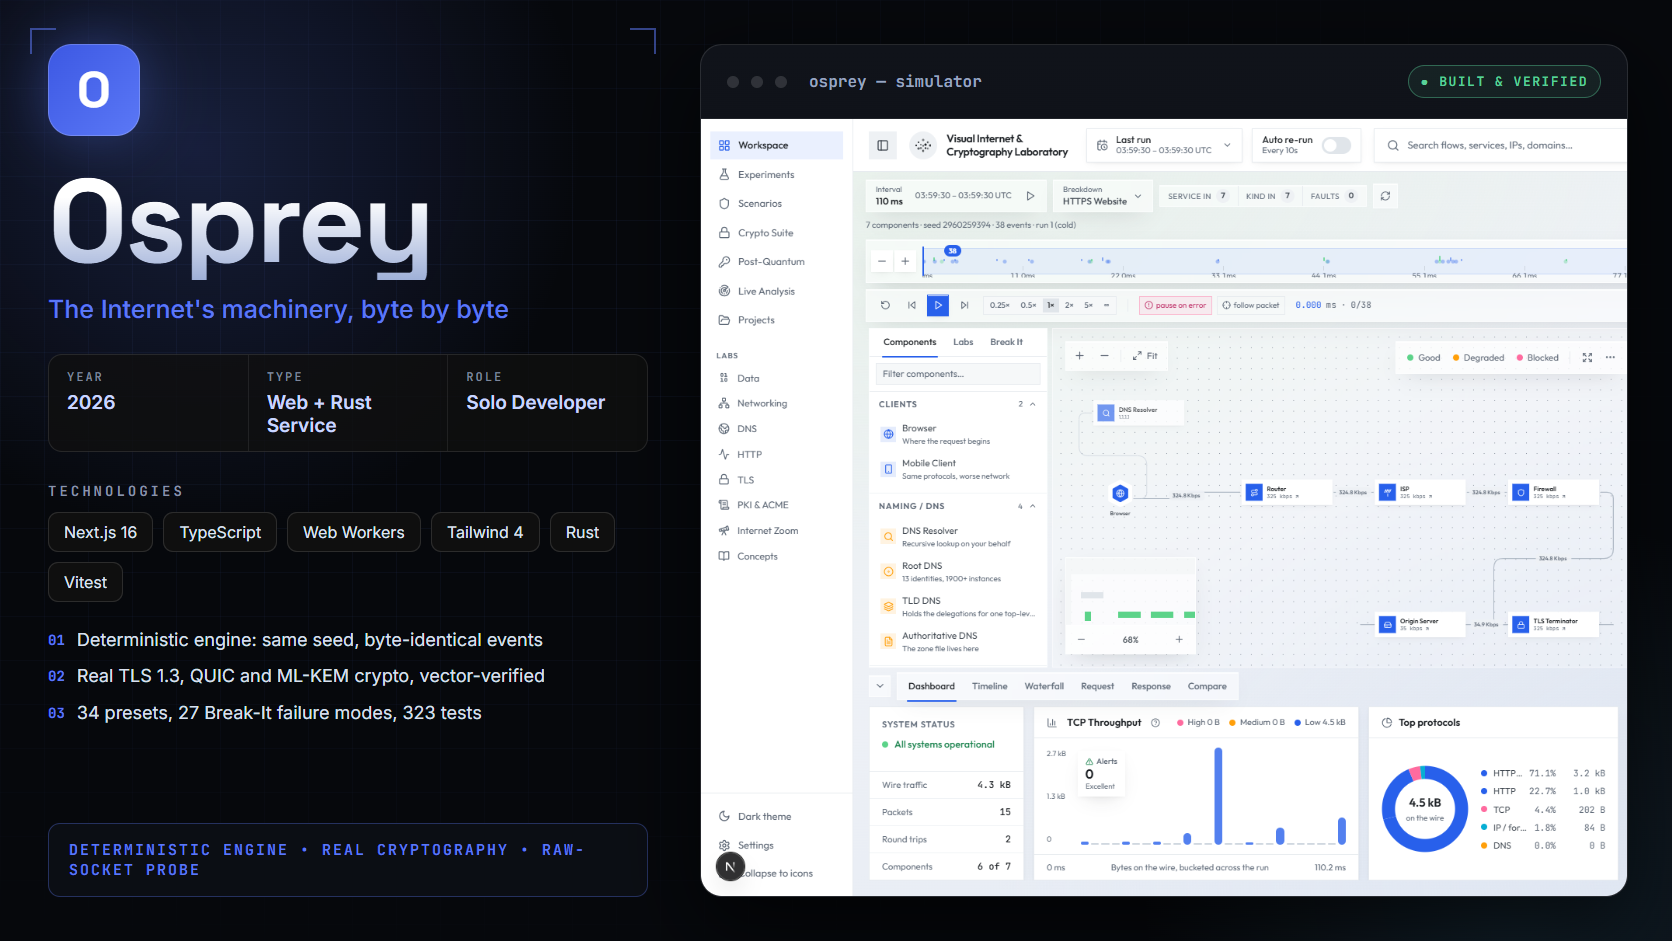Open the SERVICE IN filter

tap(1197, 196)
